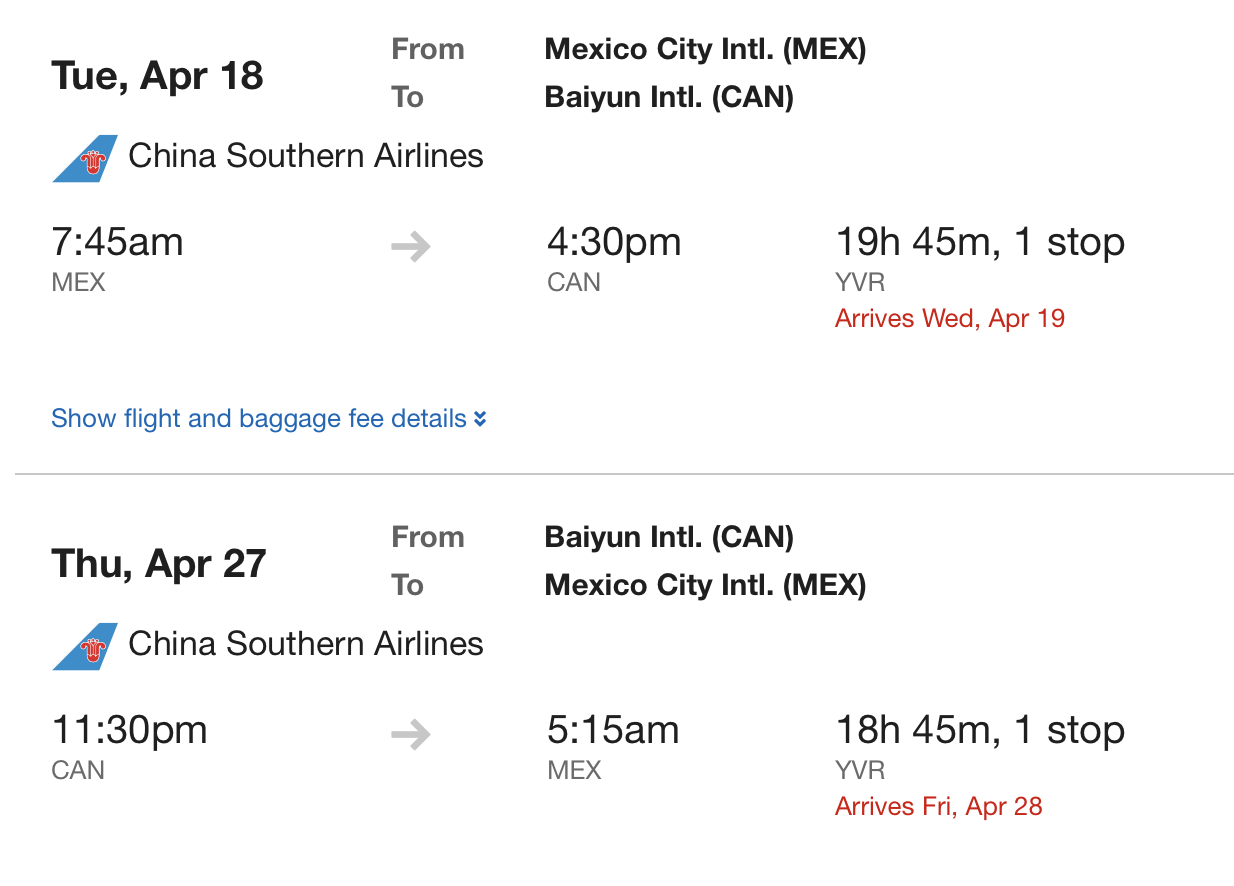Click the Arrives Wed, Apr 19 notice

(949, 317)
